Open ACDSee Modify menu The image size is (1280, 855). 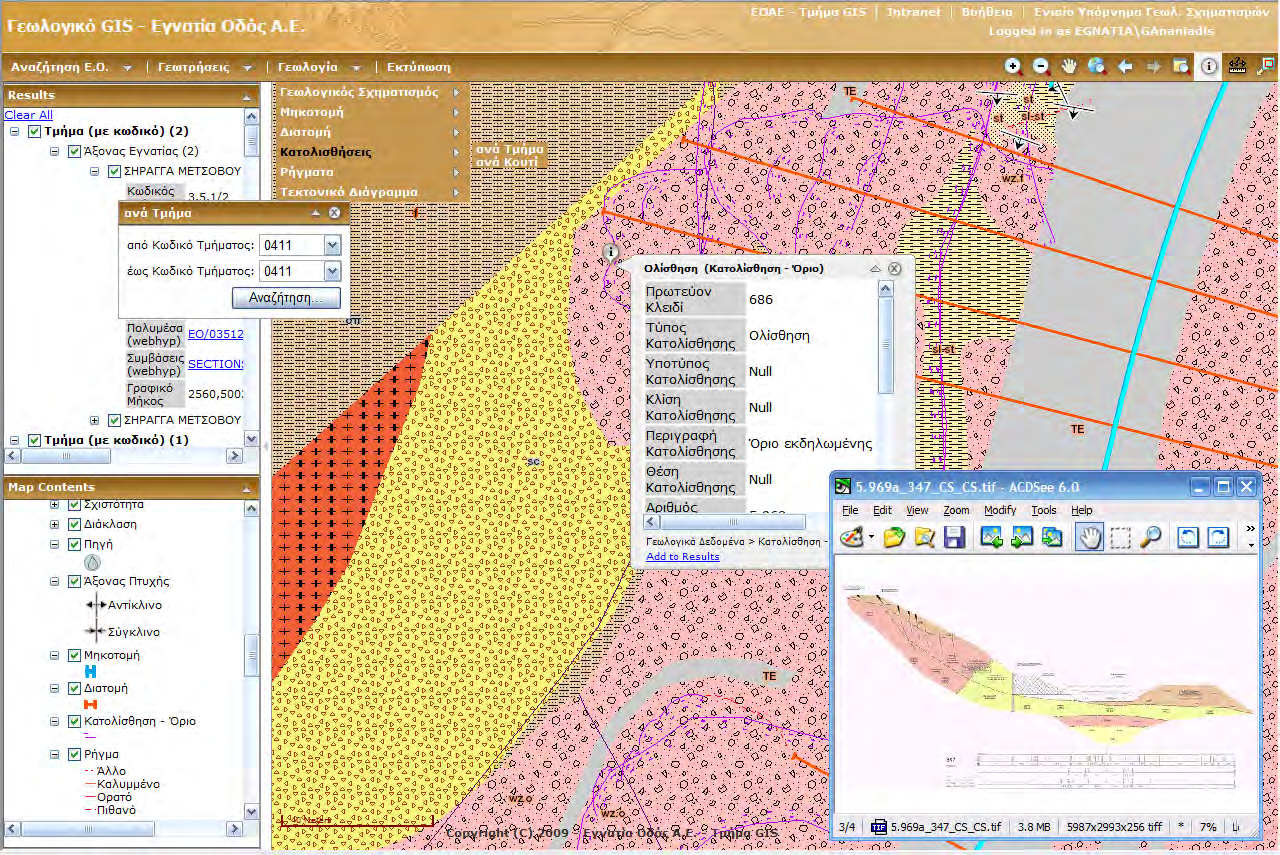click(999, 510)
